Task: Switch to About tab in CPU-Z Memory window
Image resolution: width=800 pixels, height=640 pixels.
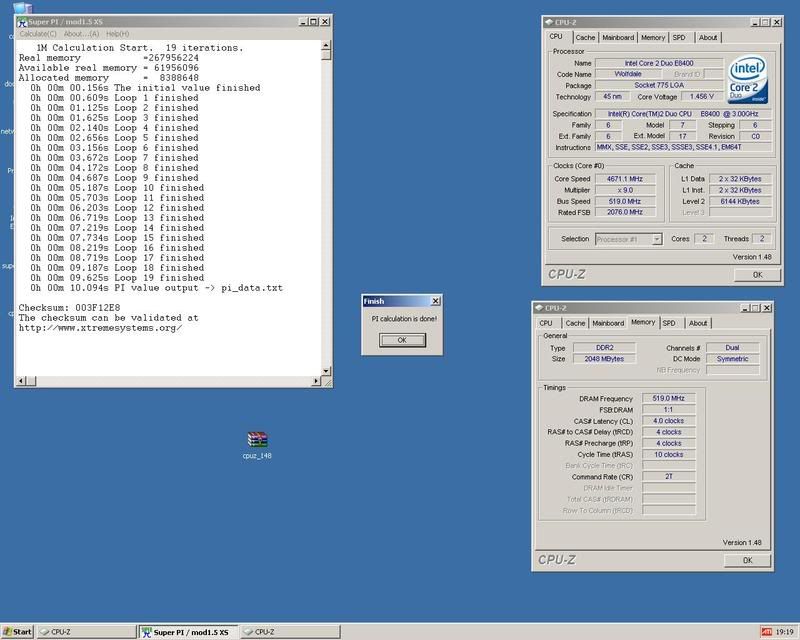Action: point(698,323)
